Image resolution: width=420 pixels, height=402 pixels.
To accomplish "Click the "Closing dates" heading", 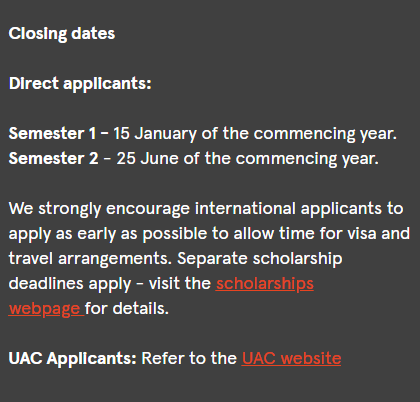I will 62,34.
